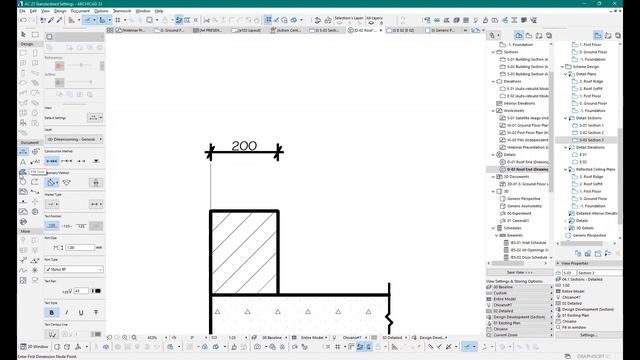Open the Publisher Sets icon in Navigator

click(549, 36)
